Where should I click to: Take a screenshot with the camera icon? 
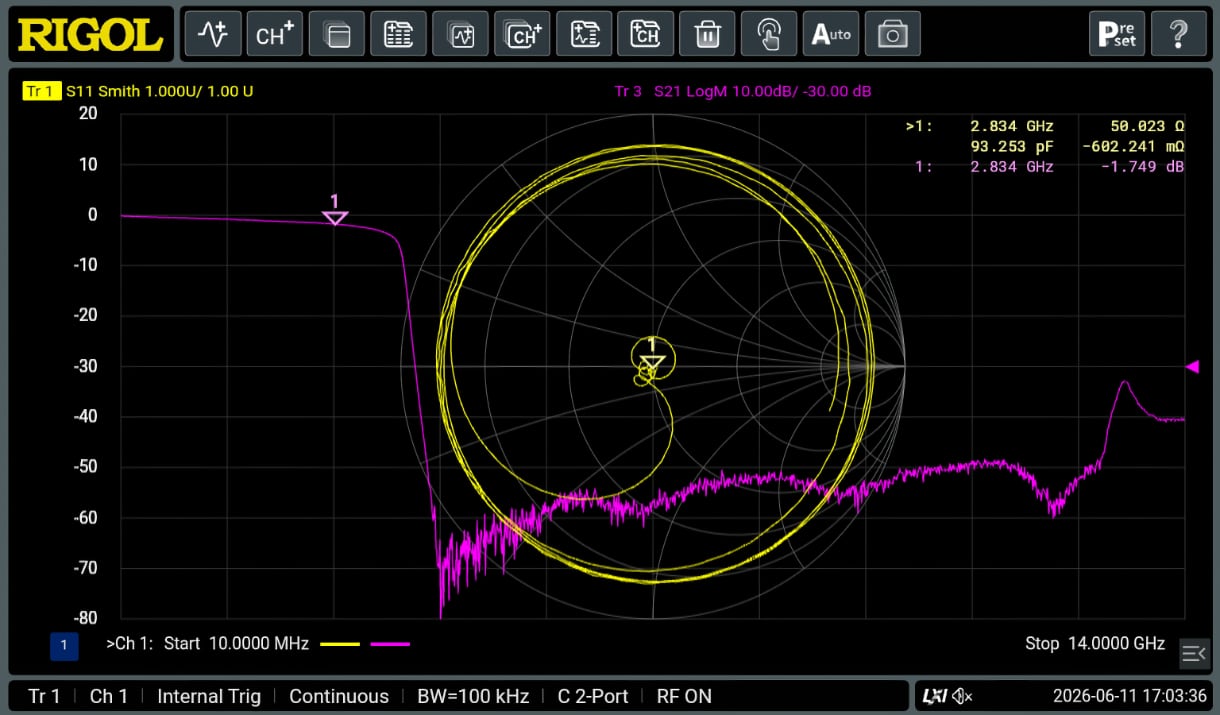(x=893, y=35)
